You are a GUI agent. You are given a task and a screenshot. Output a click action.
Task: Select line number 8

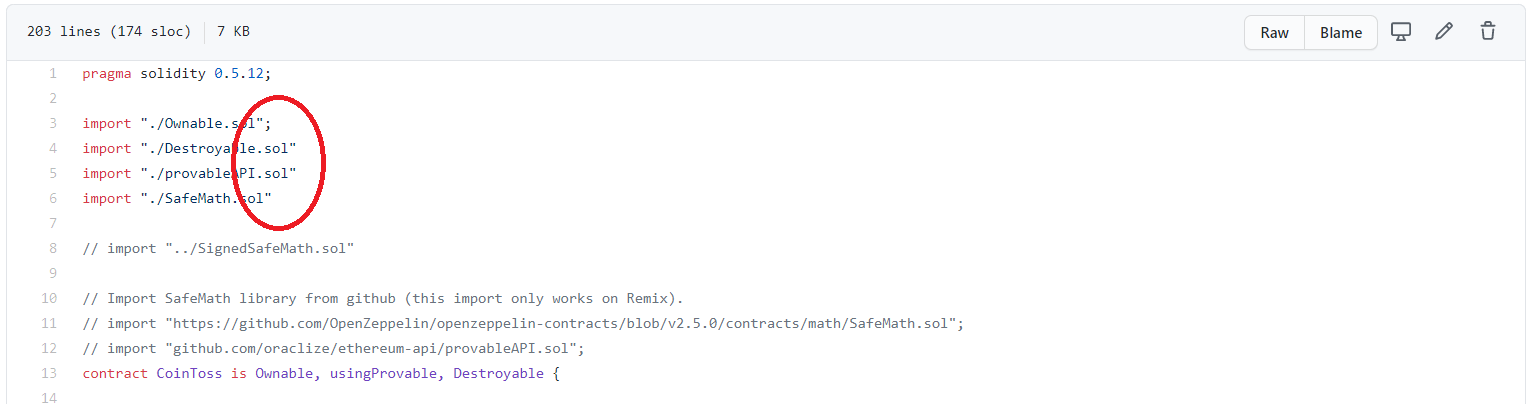click(x=53, y=248)
